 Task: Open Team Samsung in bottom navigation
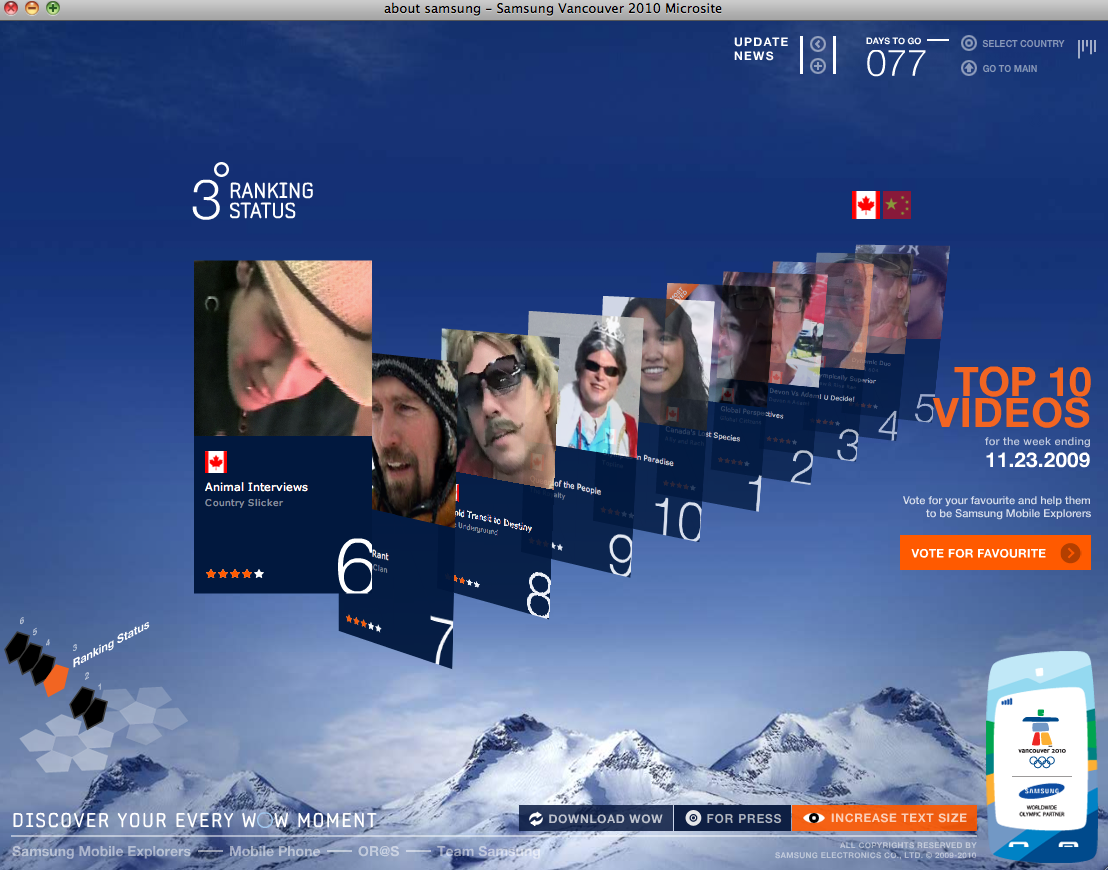pos(488,851)
